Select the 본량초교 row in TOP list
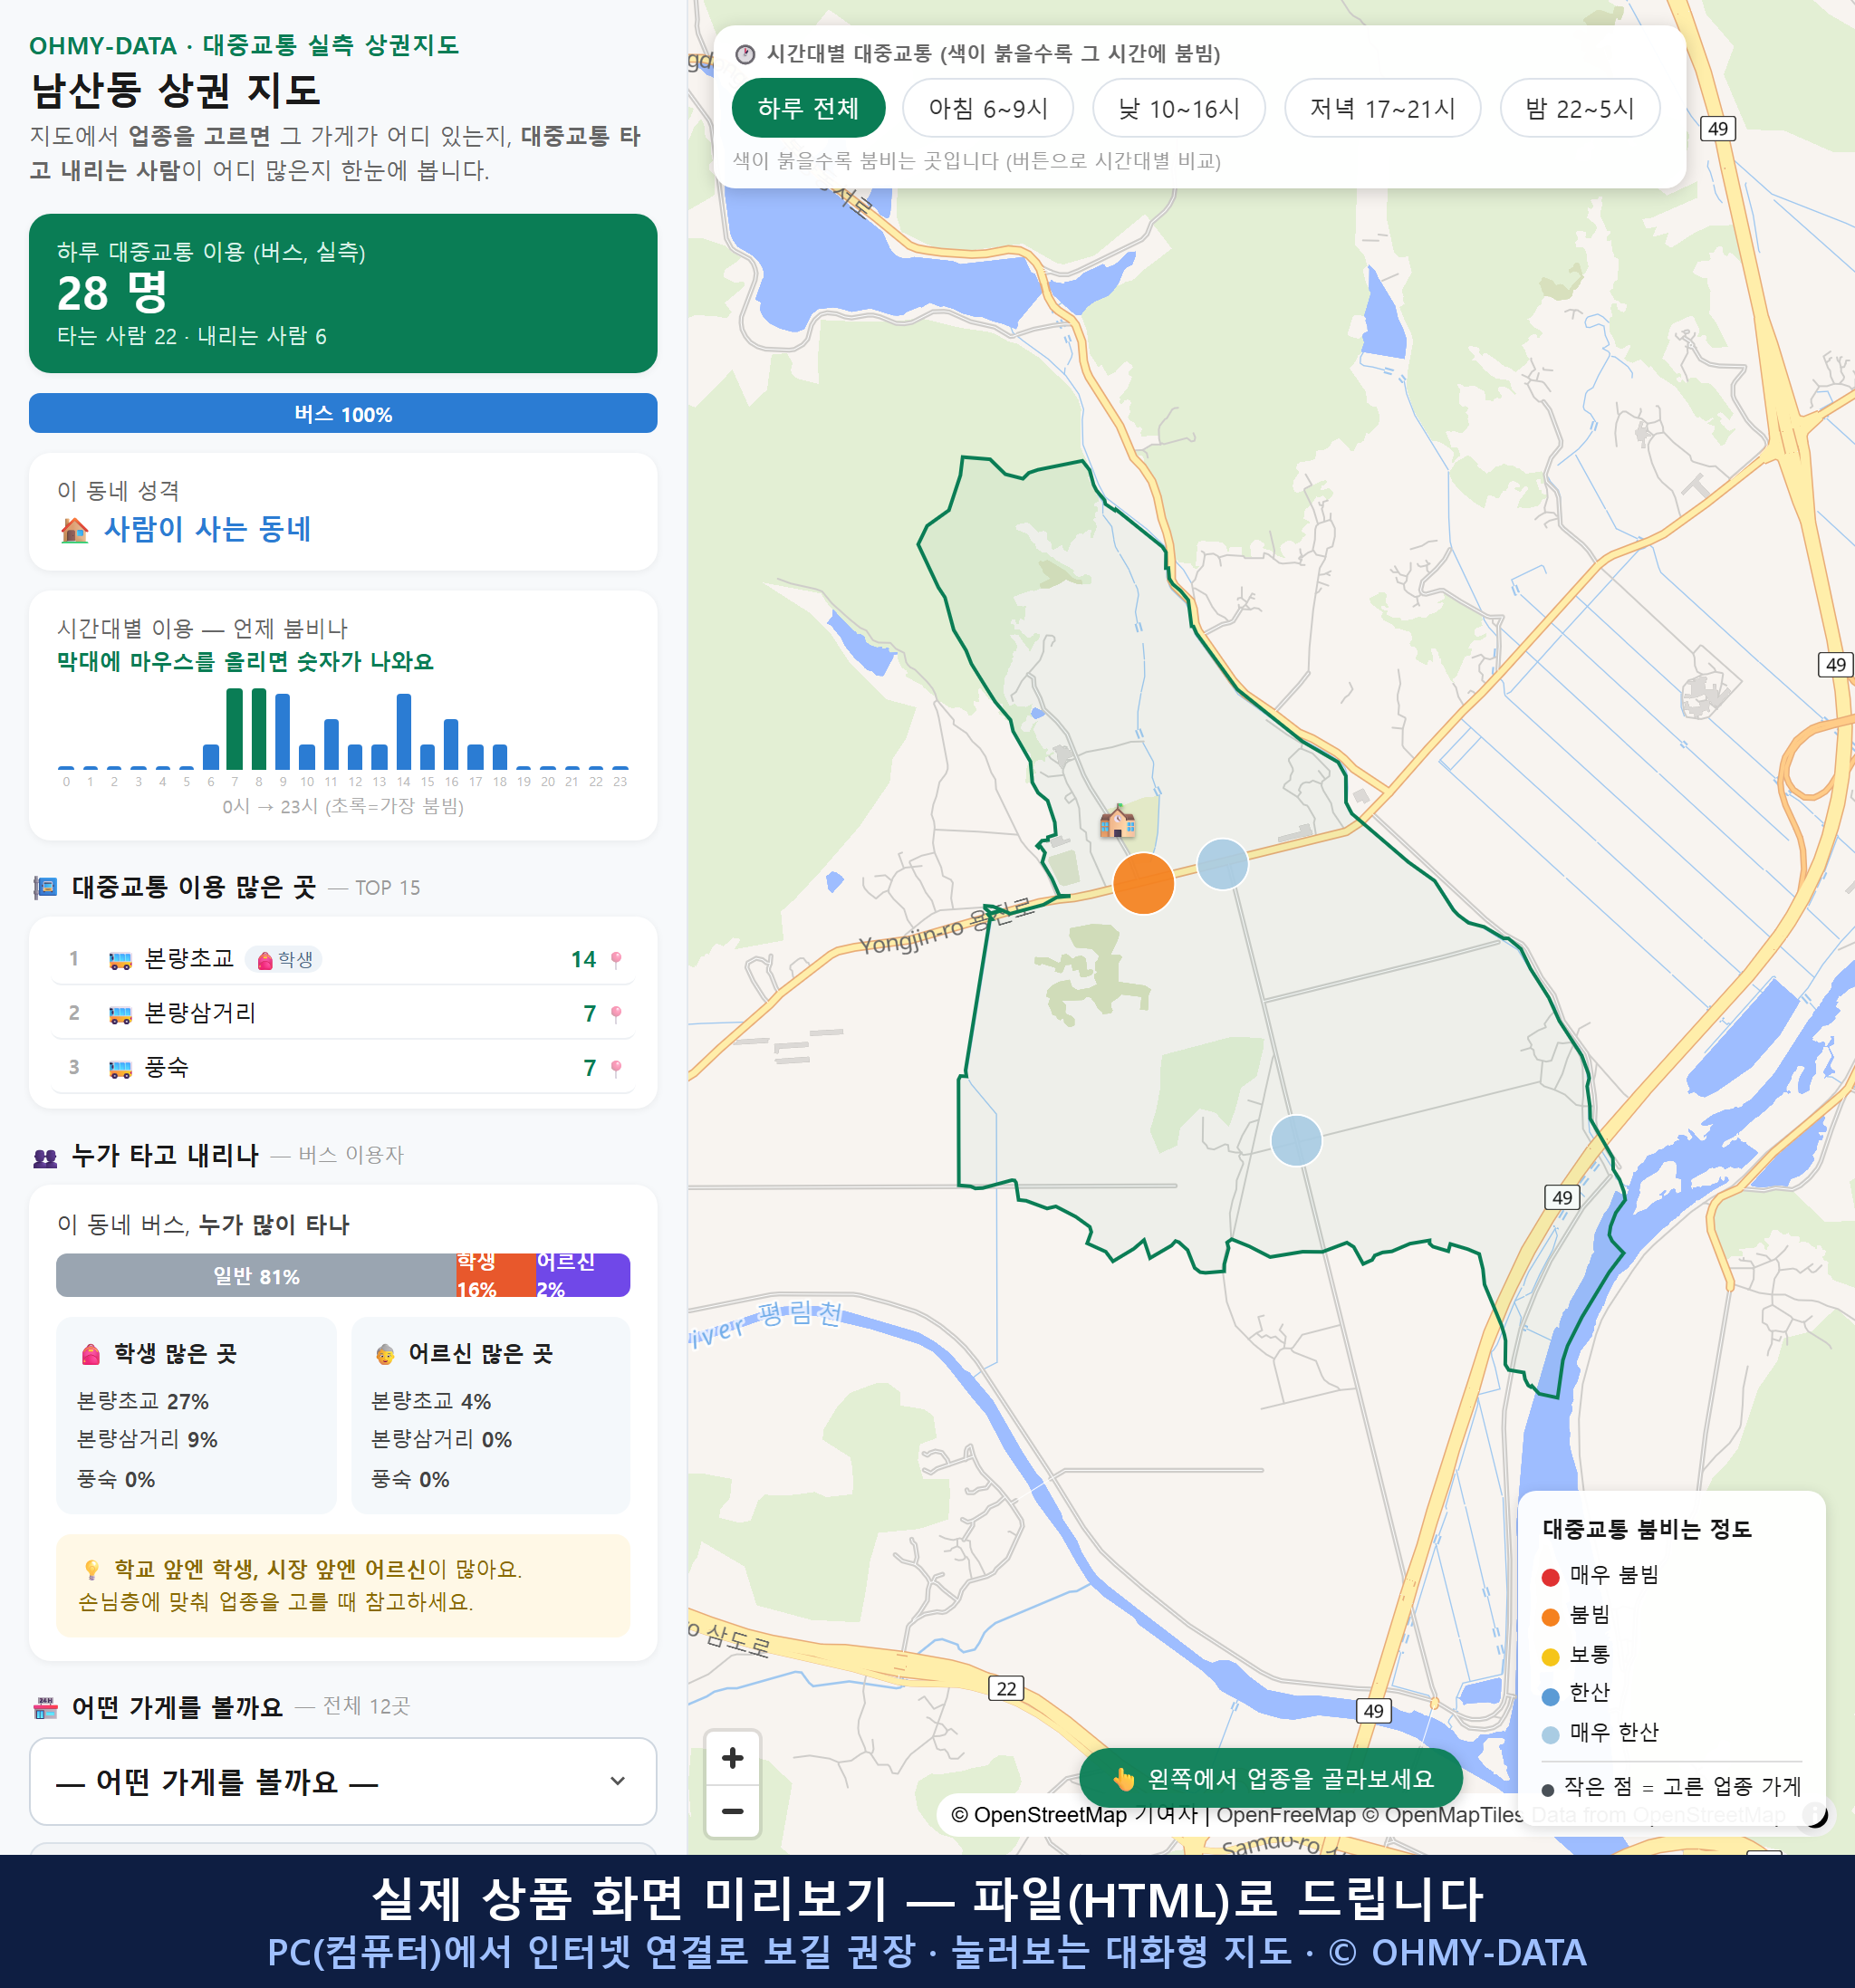The width and height of the screenshot is (1855, 1988). pos(343,960)
